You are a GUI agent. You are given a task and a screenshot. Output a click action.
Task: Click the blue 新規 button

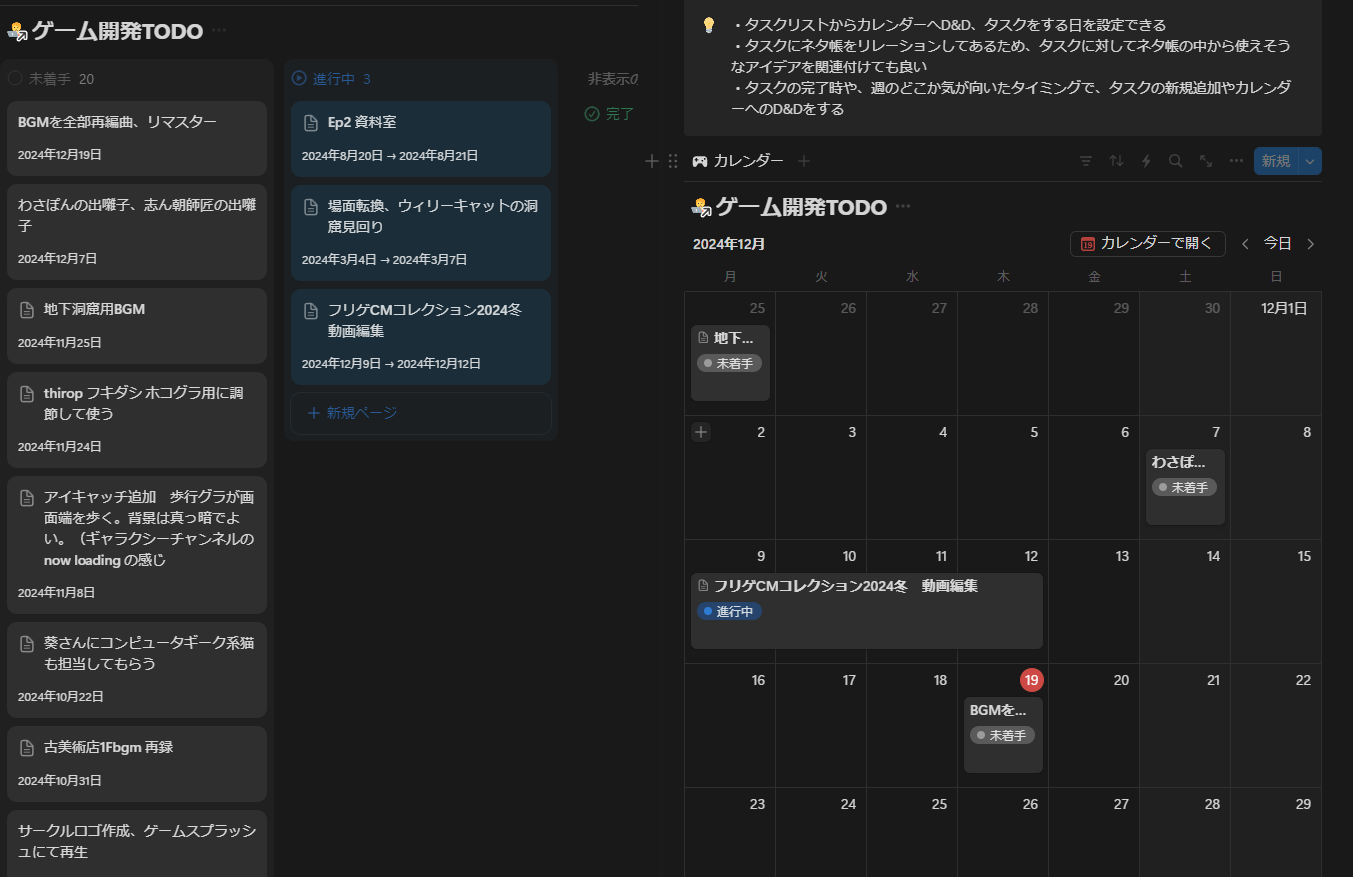1275,161
